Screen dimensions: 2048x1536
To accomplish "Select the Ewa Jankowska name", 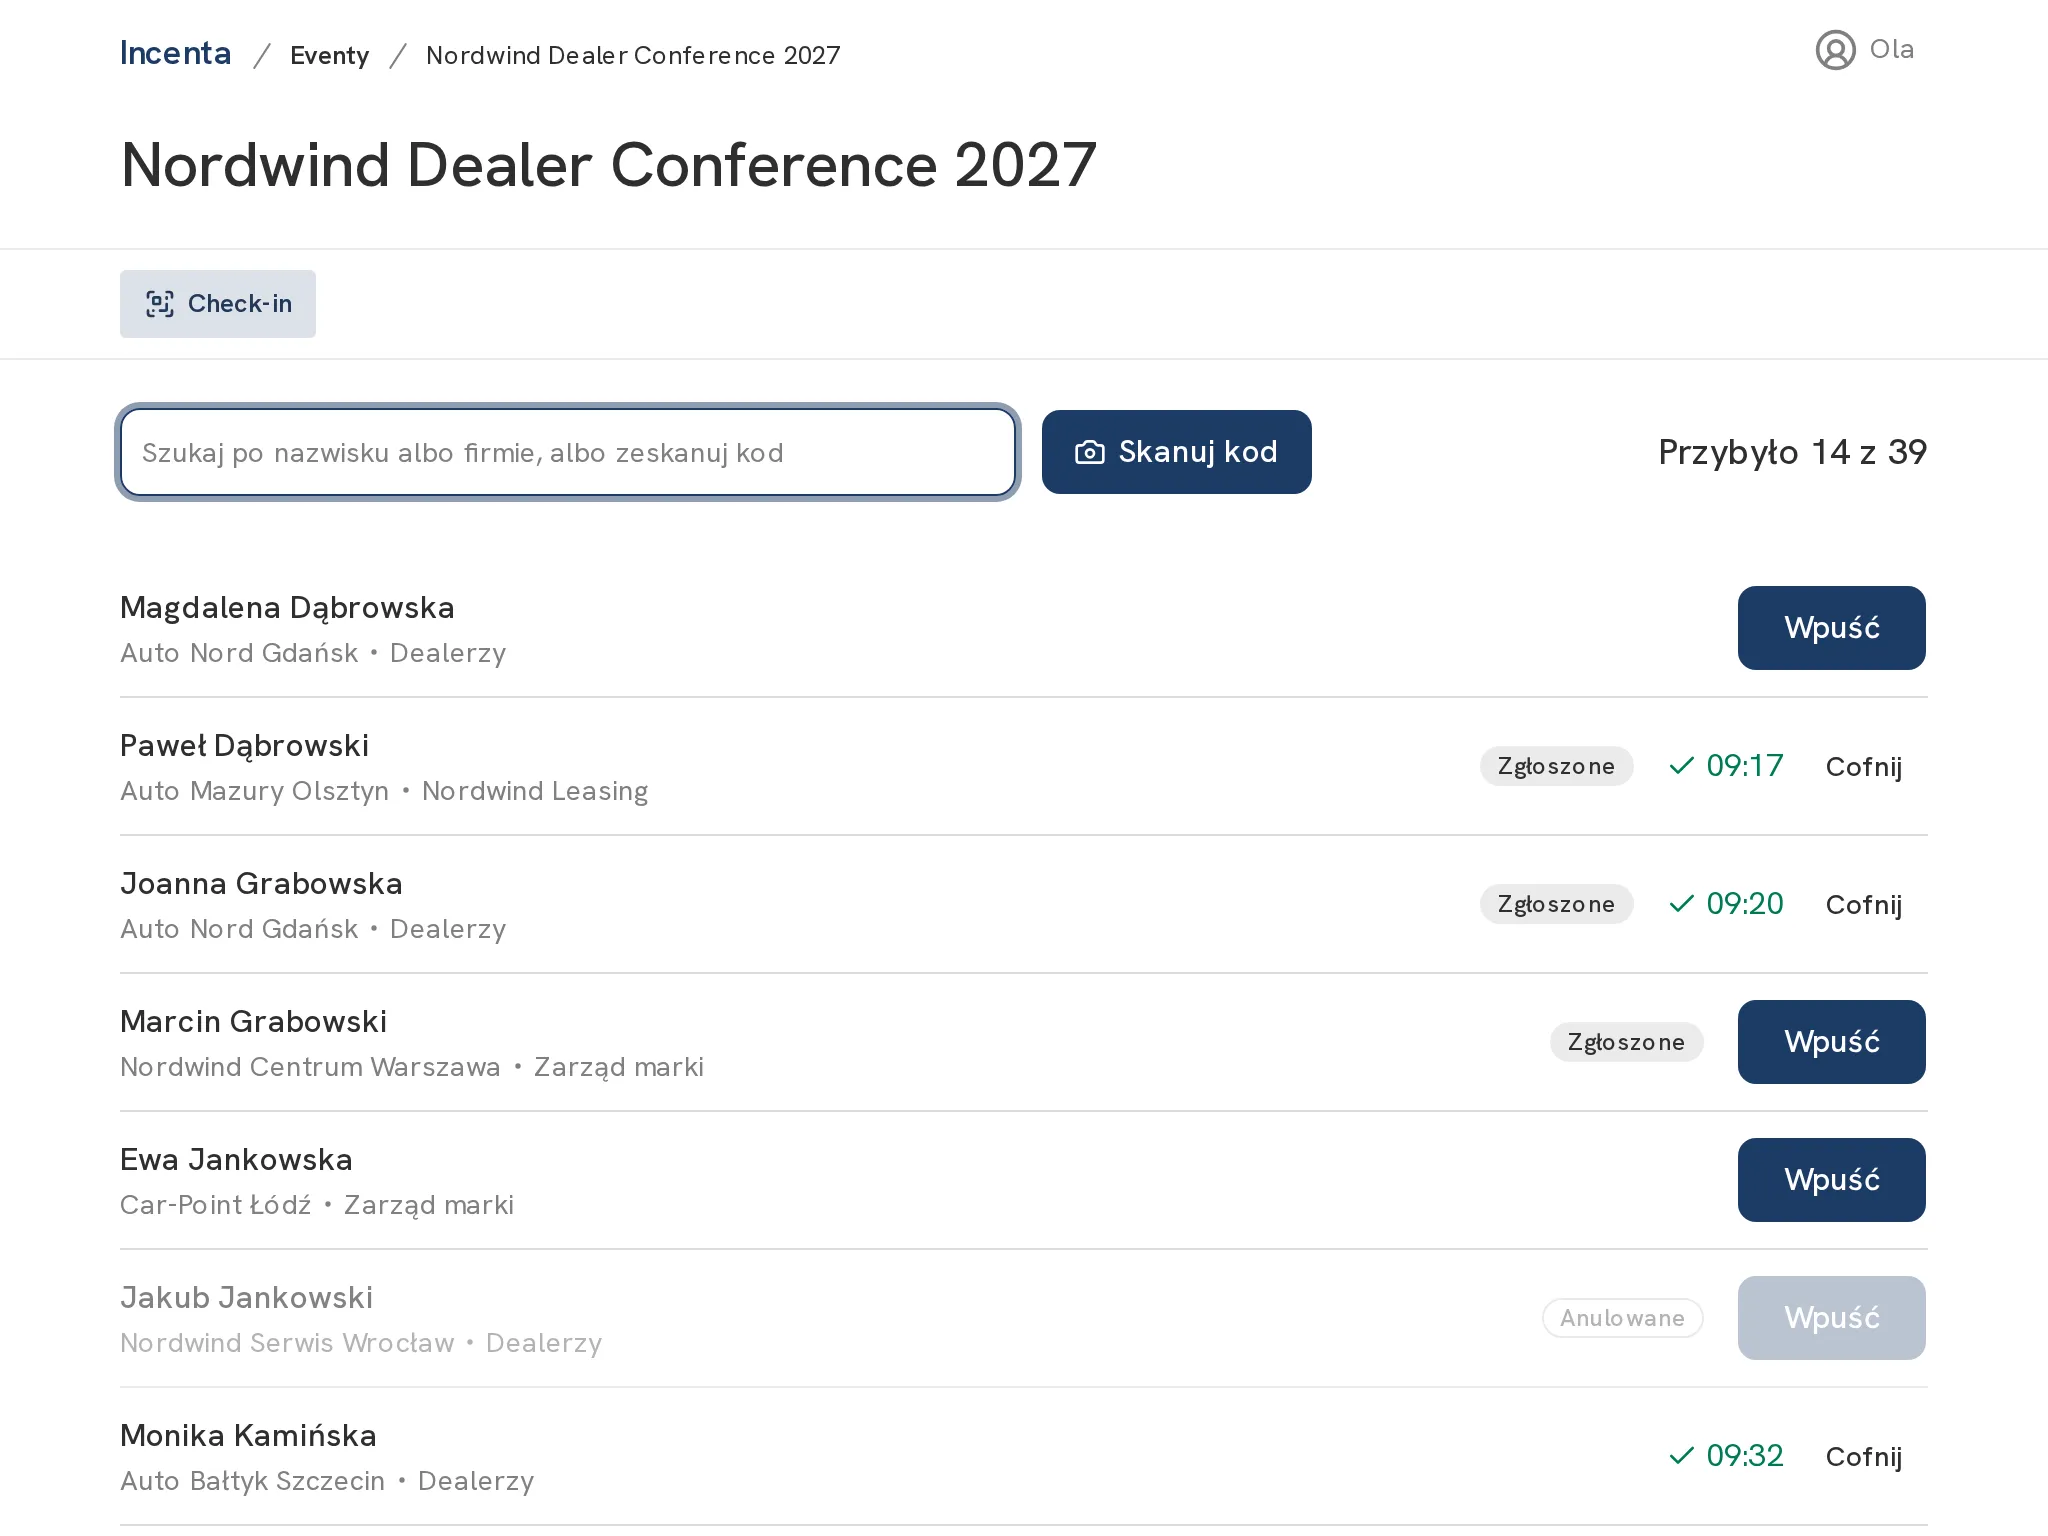I will (x=236, y=1160).
